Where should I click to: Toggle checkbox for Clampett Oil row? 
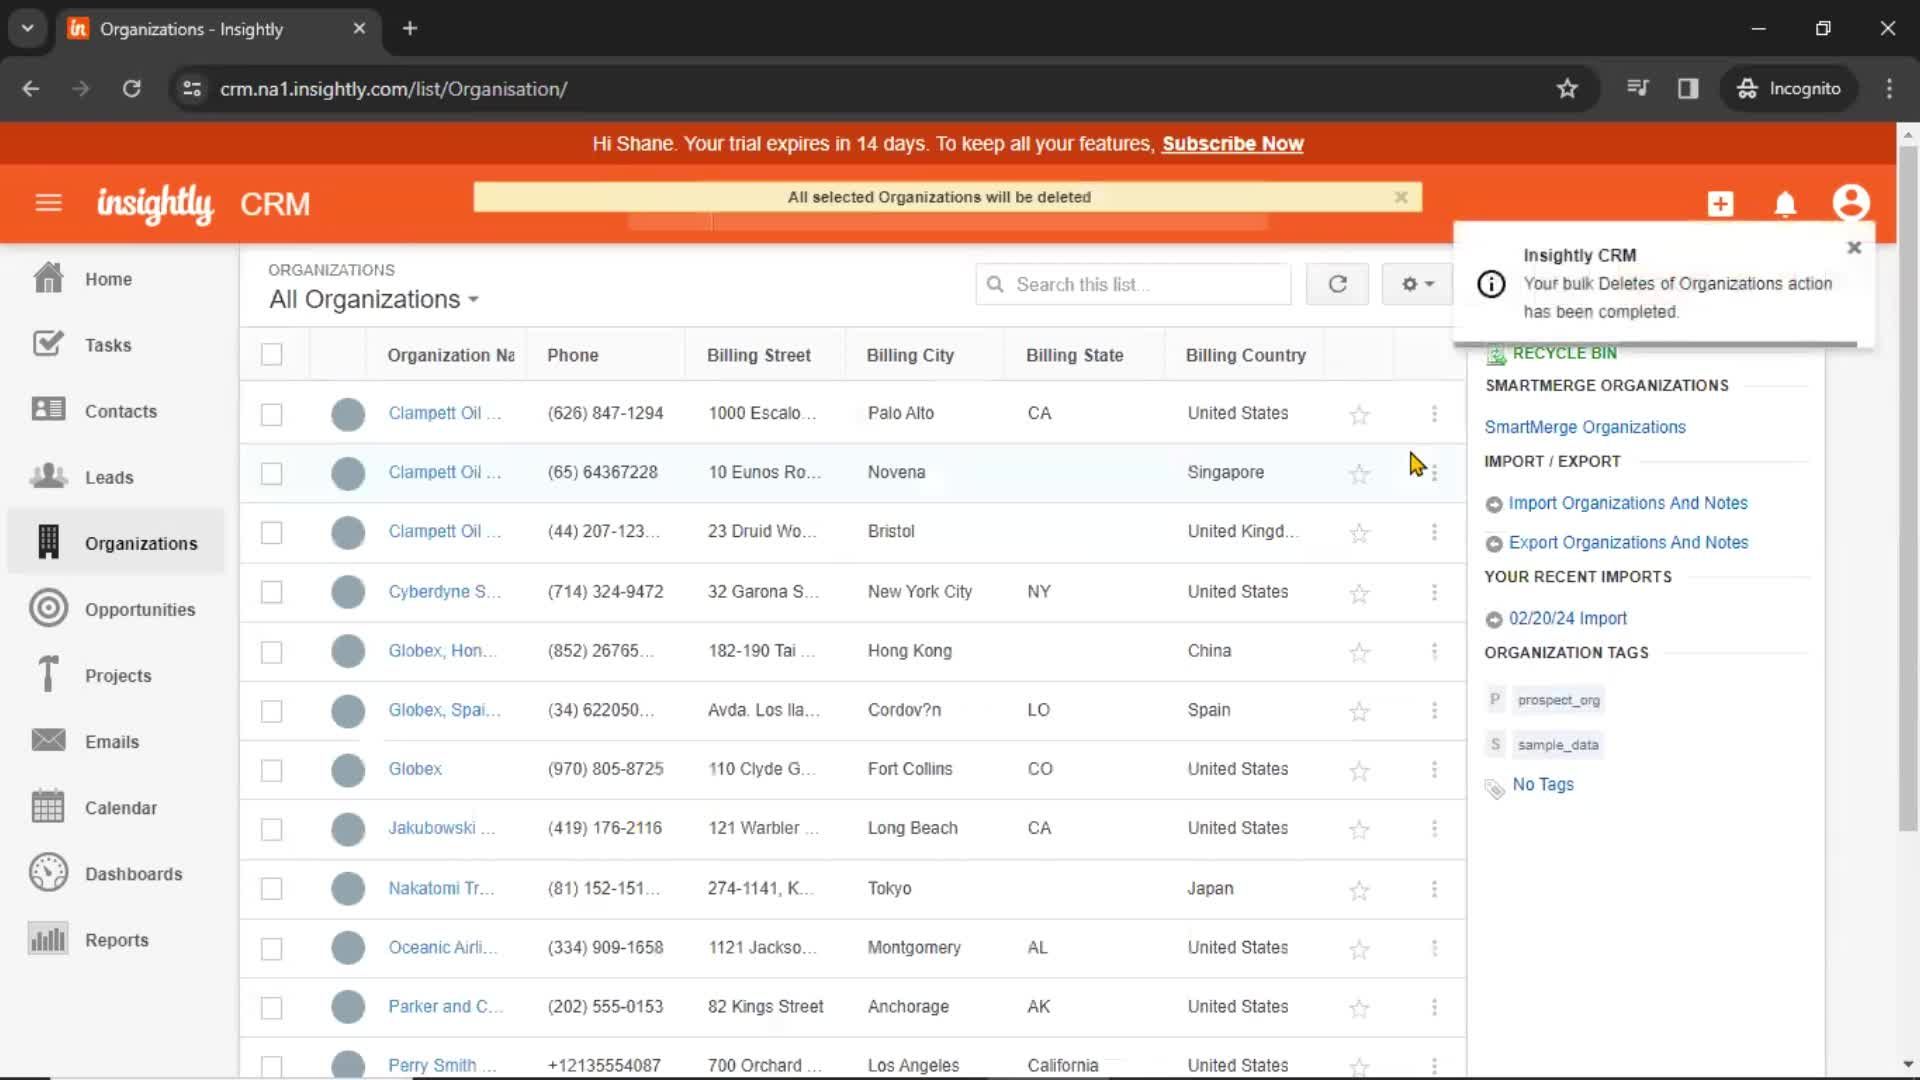[272, 413]
